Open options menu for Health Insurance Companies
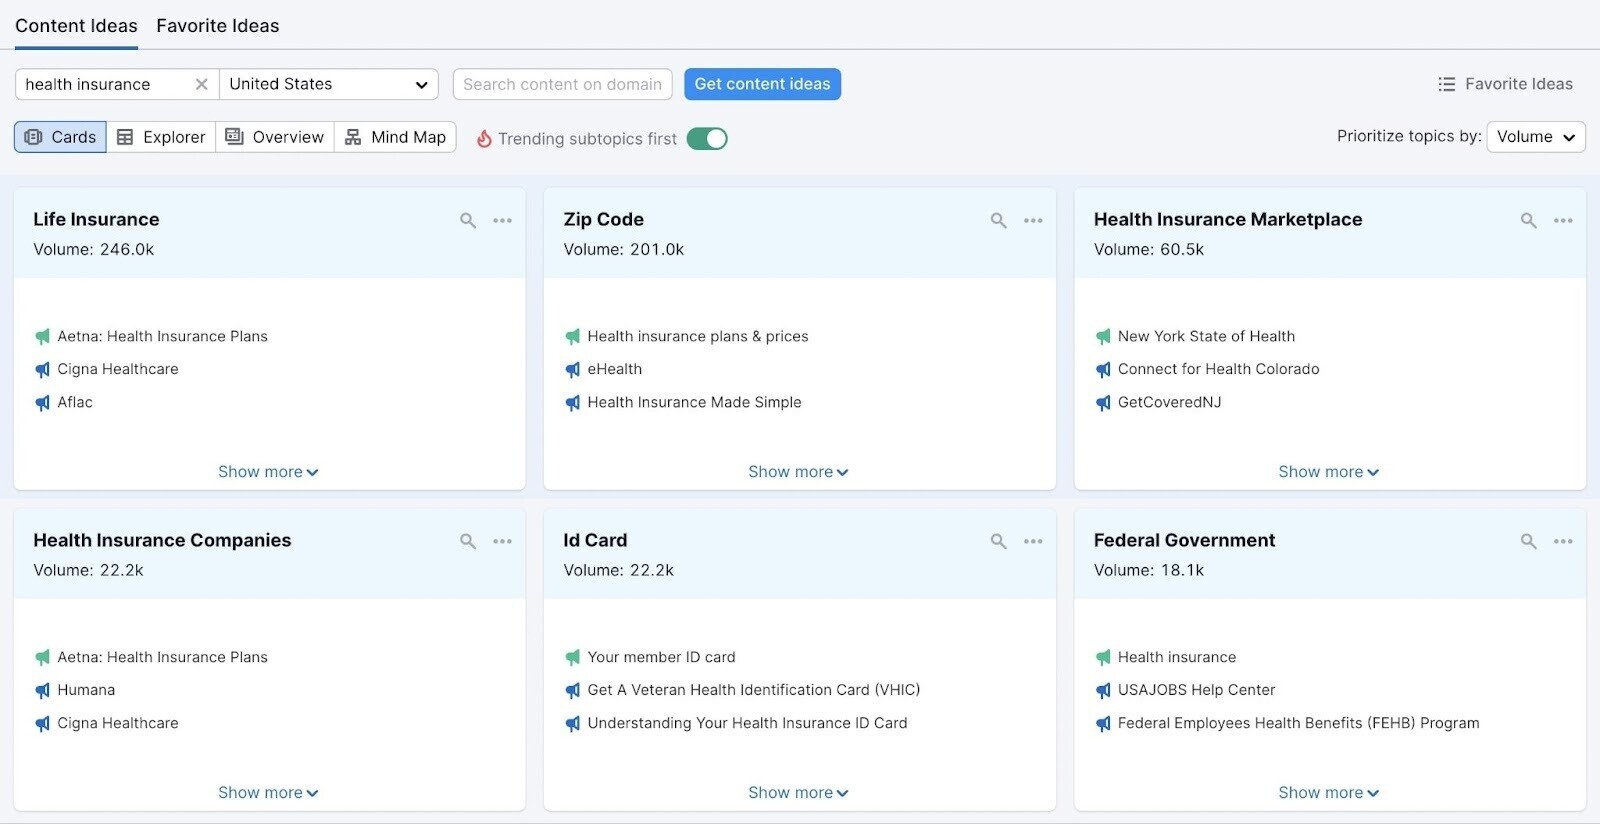The width and height of the screenshot is (1600, 824). tap(502, 541)
